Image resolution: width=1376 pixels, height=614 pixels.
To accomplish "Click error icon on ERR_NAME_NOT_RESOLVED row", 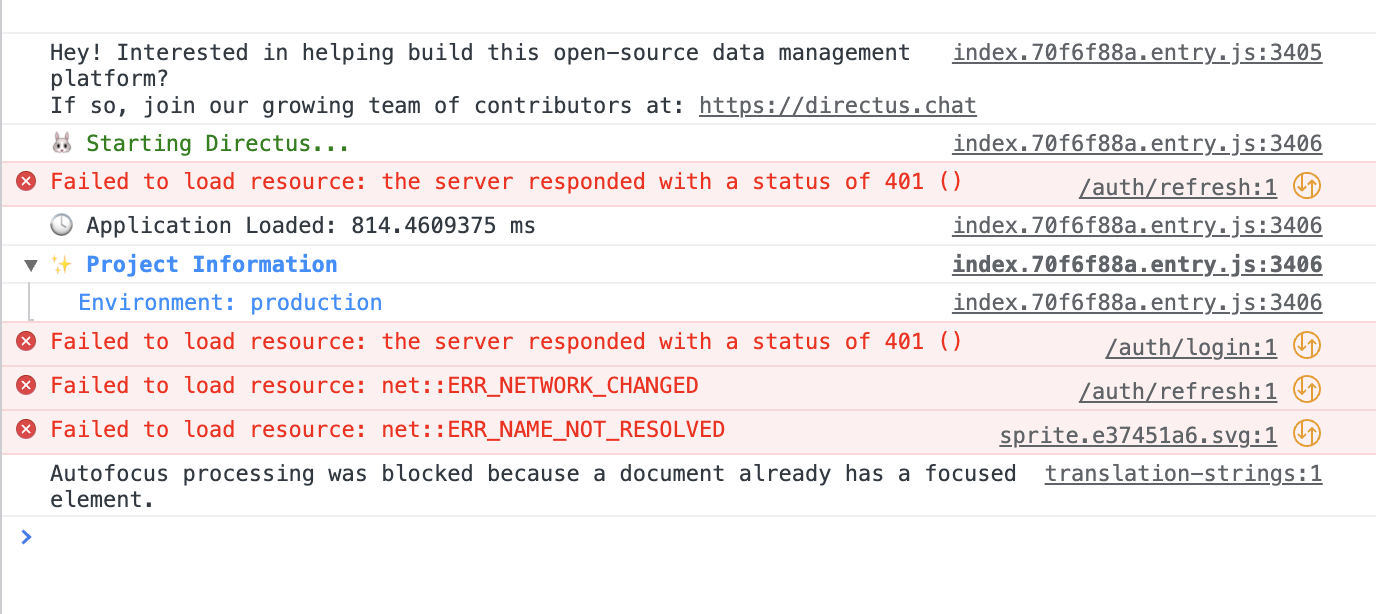I will pos(27,430).
